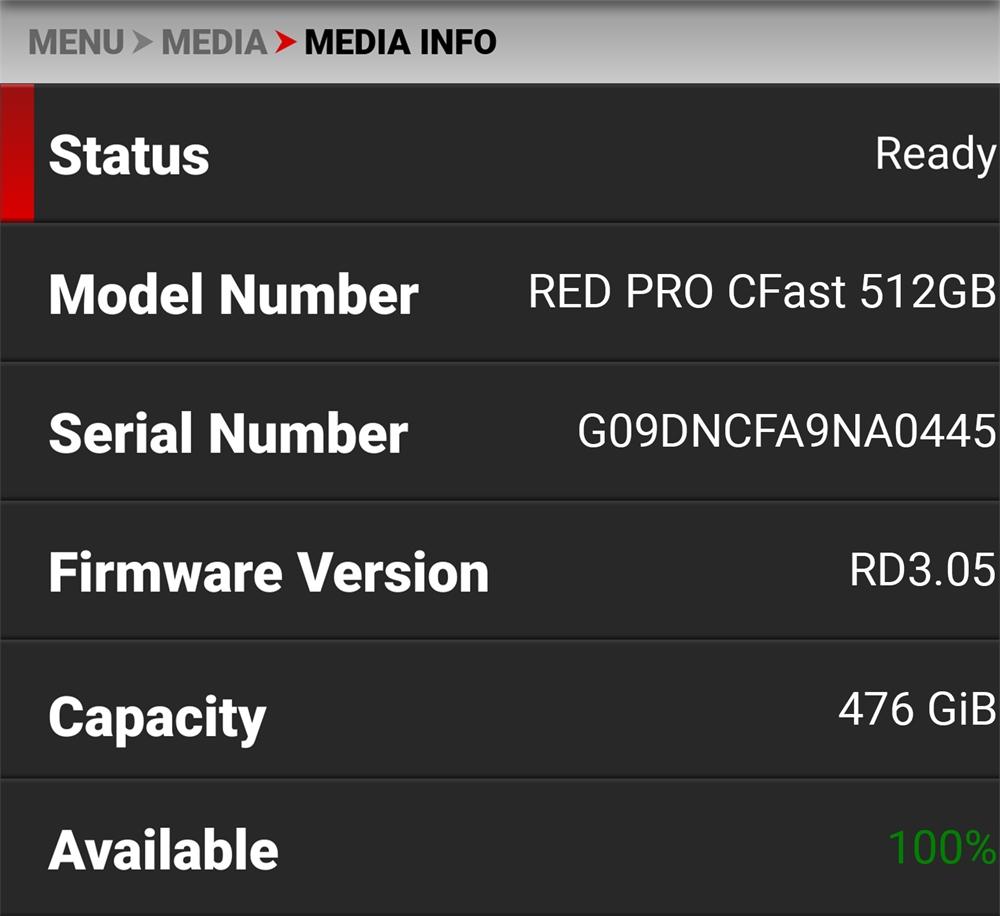The width and height of the screenshot is (1000, 916).
Task: Select the Status row label
Action: 129,156
